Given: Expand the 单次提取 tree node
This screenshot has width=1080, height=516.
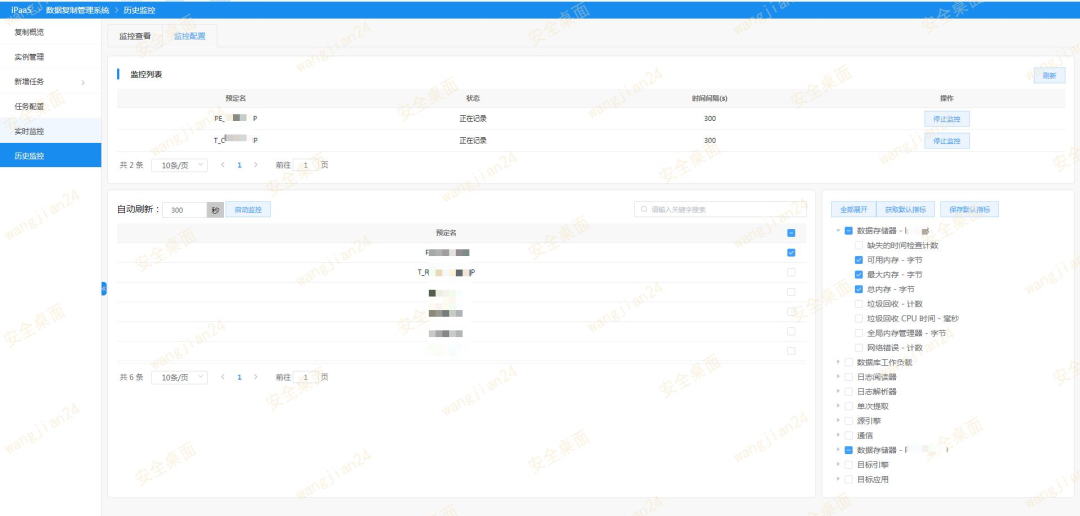Looking at the screenshot, I should click(x=838, y=406).
